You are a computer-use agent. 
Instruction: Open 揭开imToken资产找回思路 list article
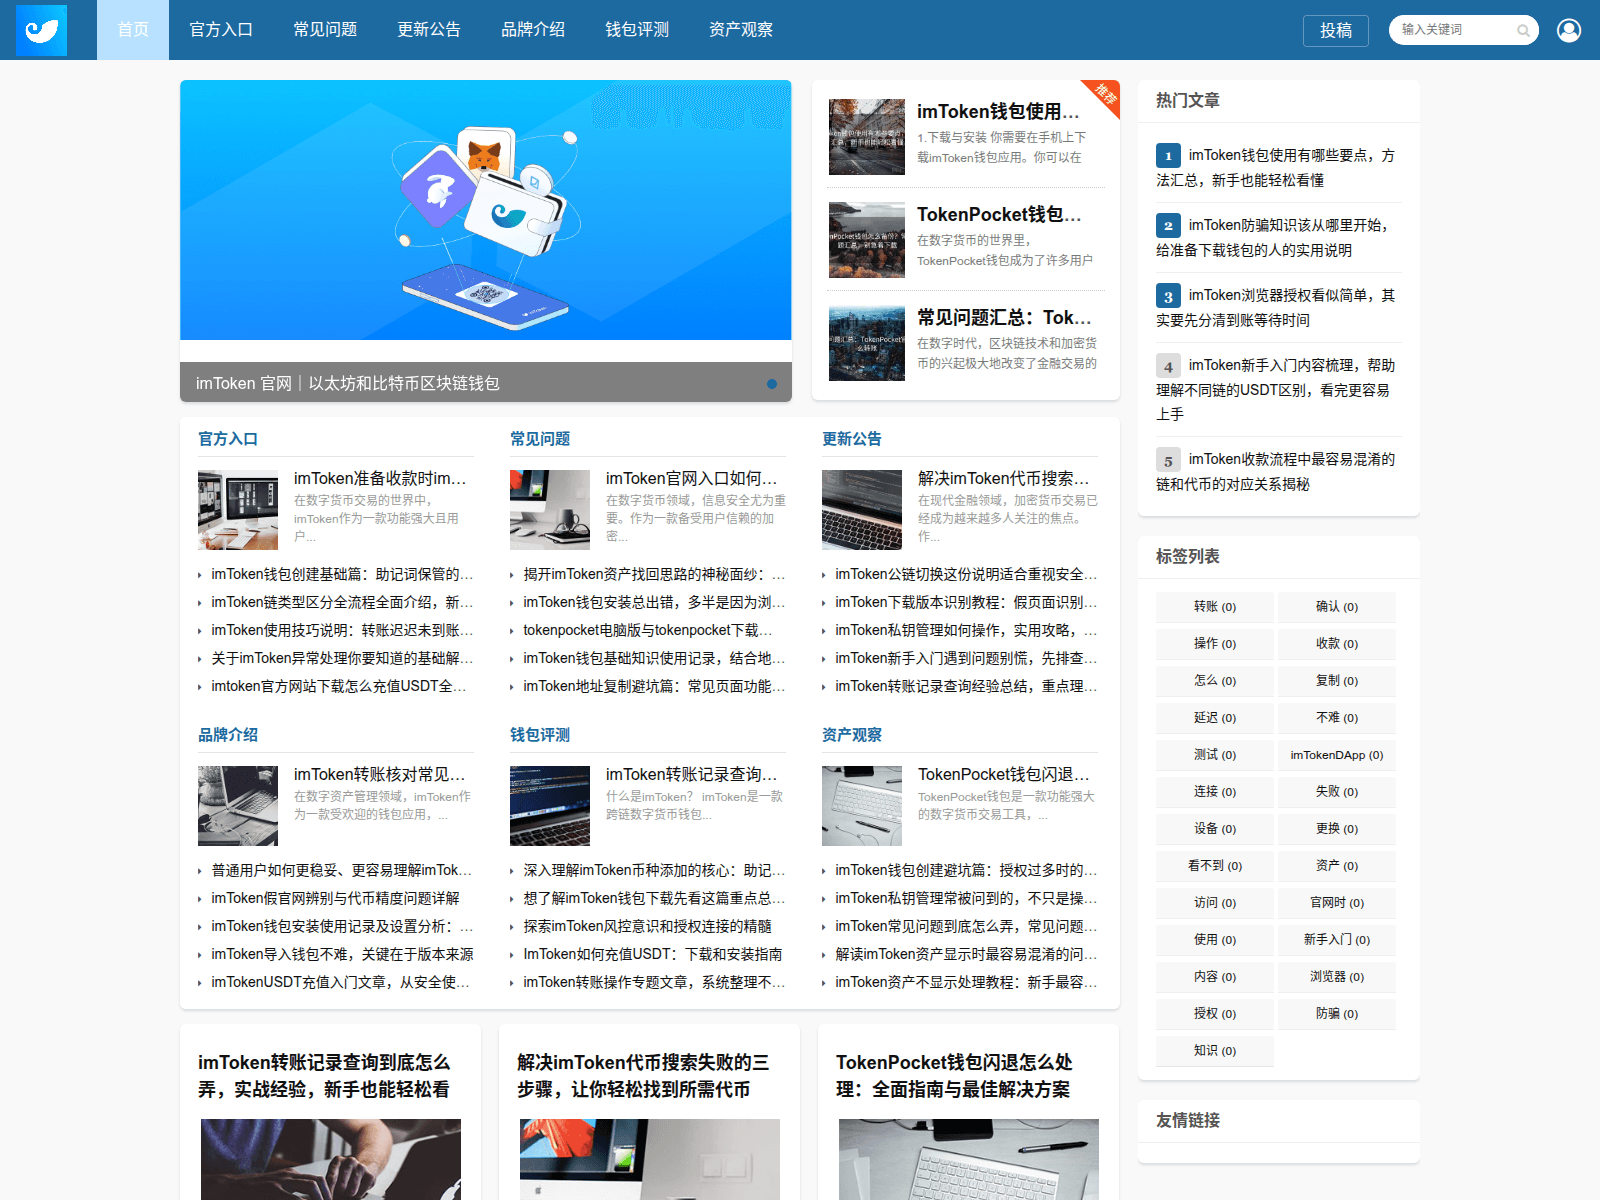coord(654,574)
